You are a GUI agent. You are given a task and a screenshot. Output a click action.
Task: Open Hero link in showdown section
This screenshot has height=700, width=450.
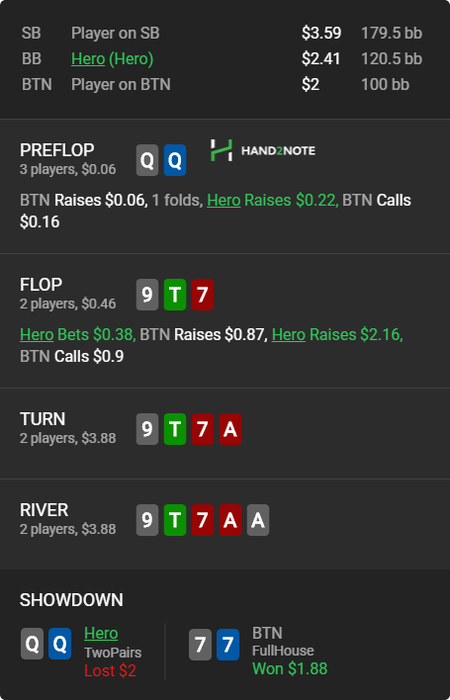coord(101,633)
